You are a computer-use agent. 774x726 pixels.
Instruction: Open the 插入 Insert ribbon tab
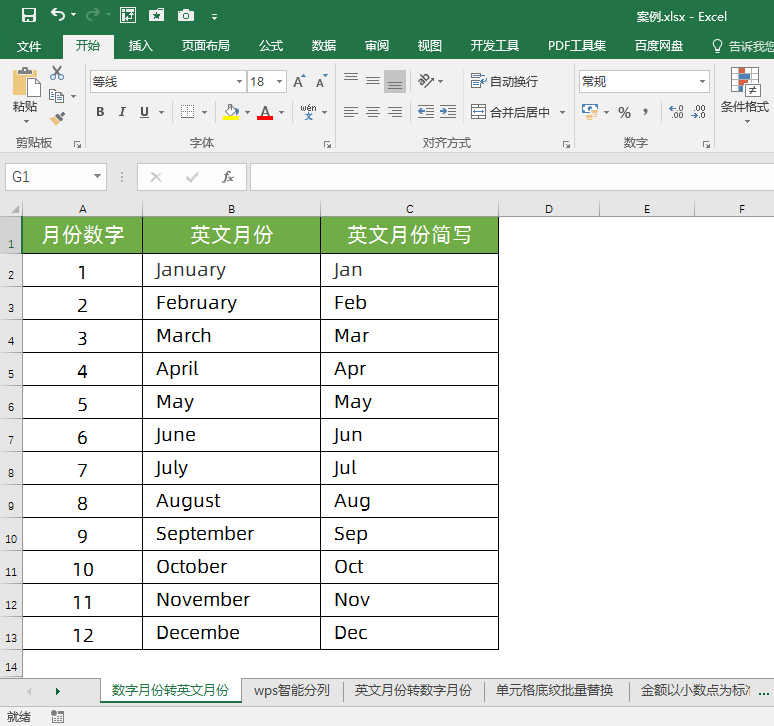pyautogui.click(x=141, y=46)
